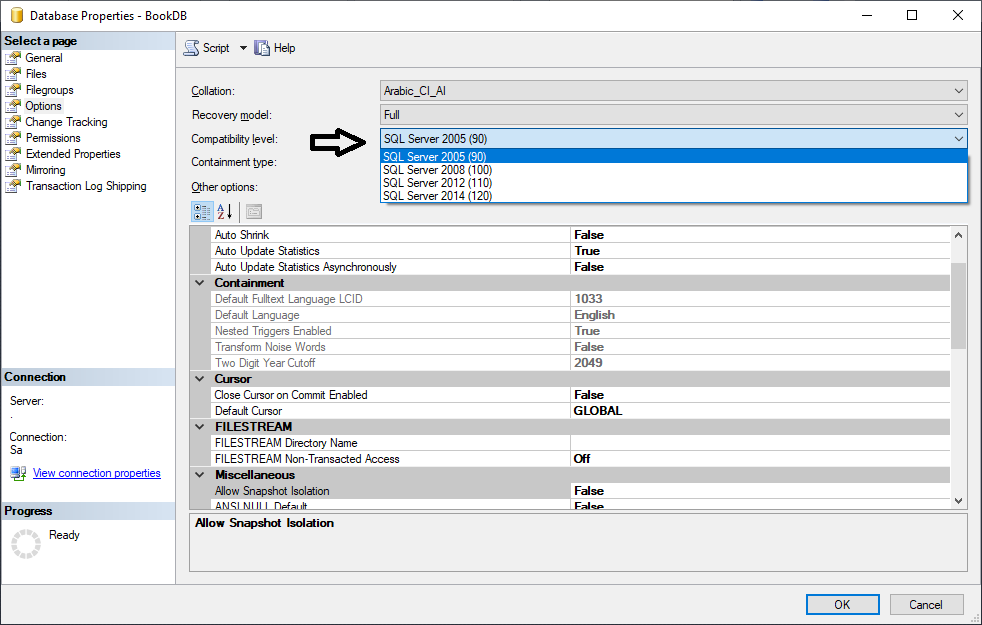Choose SQL Server 2012 (110) compatibility

[674, 183]
